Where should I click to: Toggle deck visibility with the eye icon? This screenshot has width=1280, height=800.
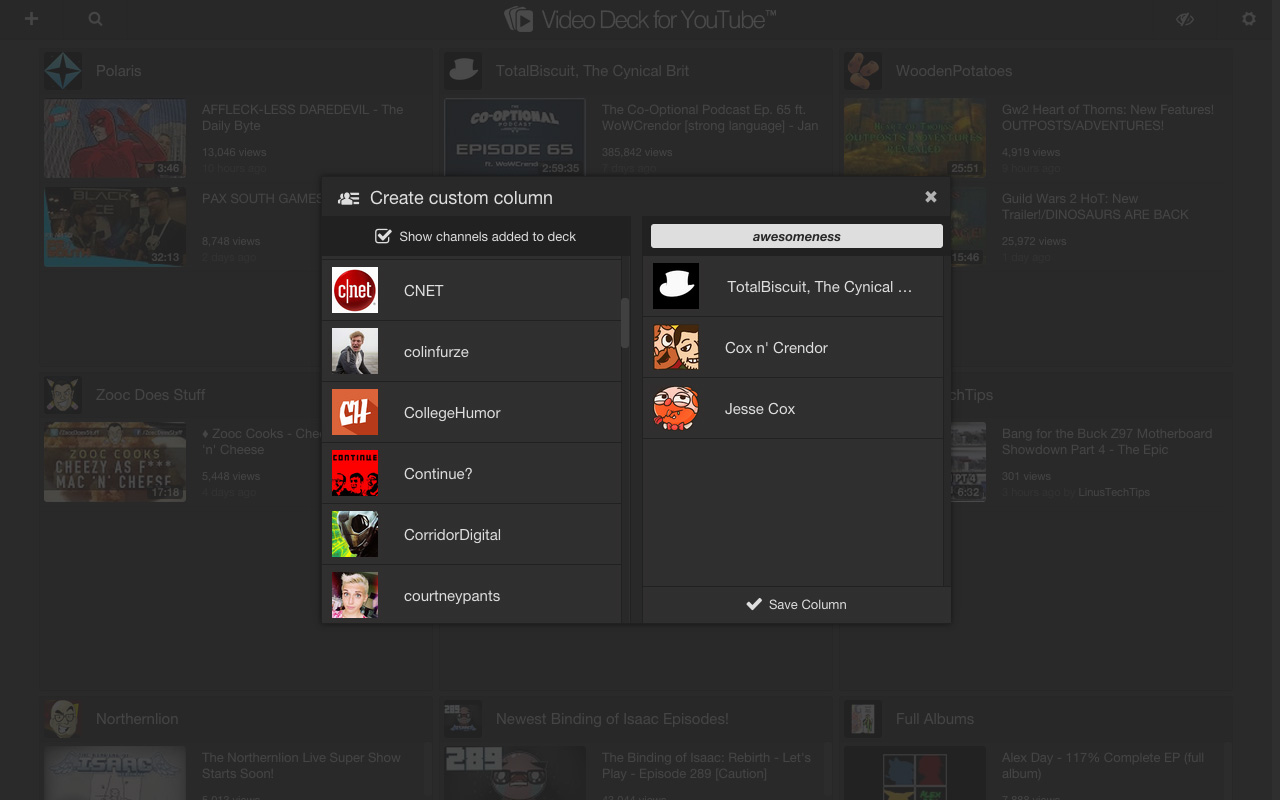point(1185,18)
